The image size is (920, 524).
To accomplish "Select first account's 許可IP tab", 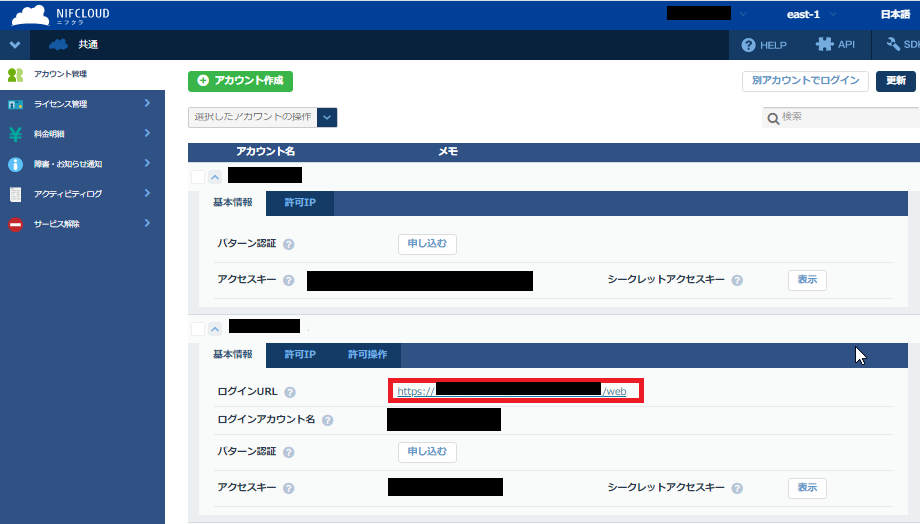I will click(x=300, y=203).
